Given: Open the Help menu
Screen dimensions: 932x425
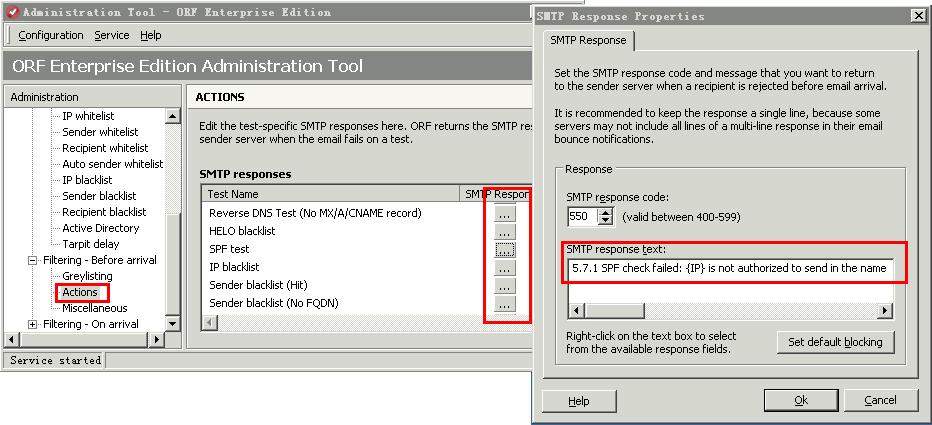Looking at the screenshot, I should (x=150, y=35).
